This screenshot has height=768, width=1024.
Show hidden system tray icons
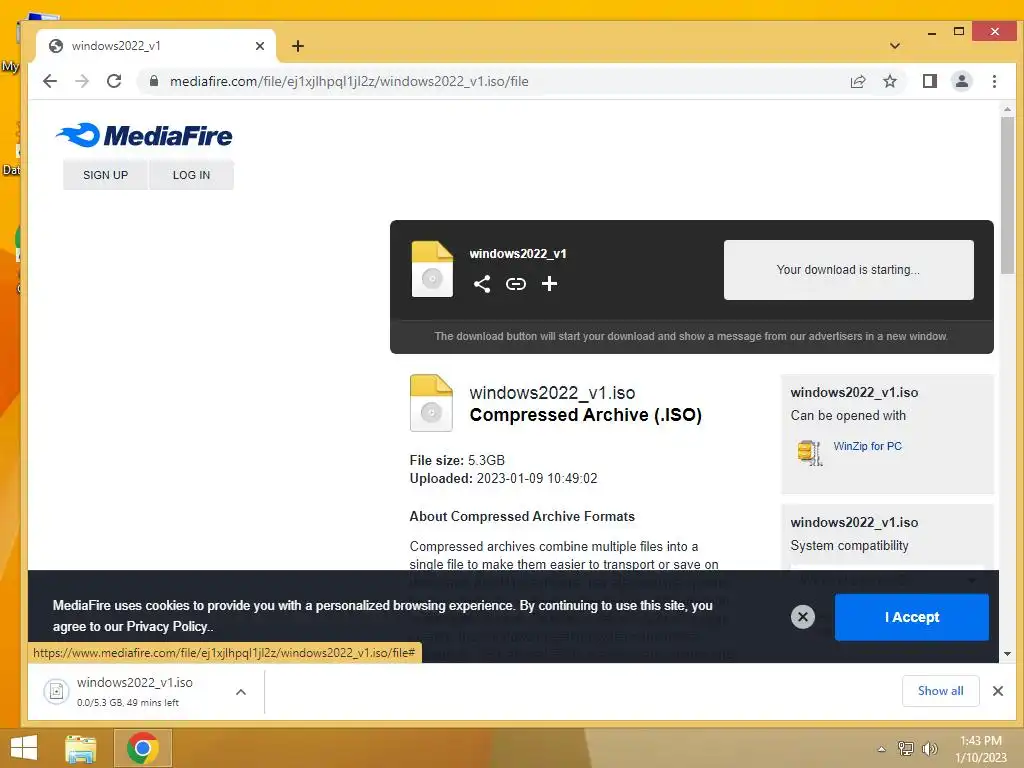click(882, 749)
